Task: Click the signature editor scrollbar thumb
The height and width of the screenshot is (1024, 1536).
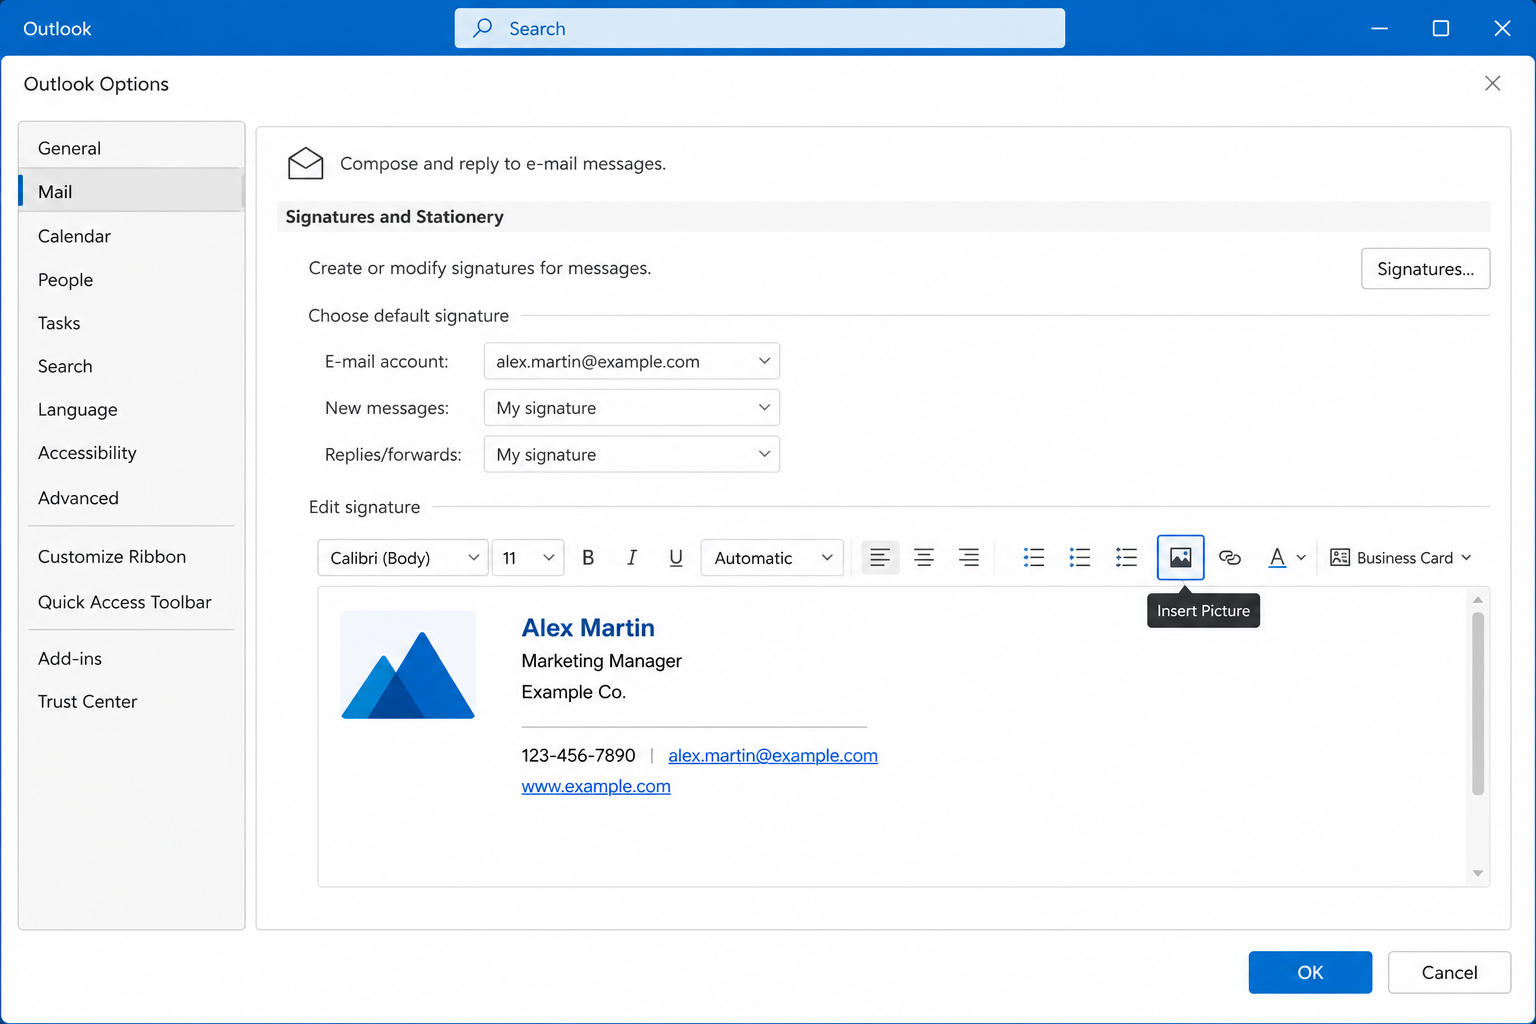Action: [x=1478, y=704]
